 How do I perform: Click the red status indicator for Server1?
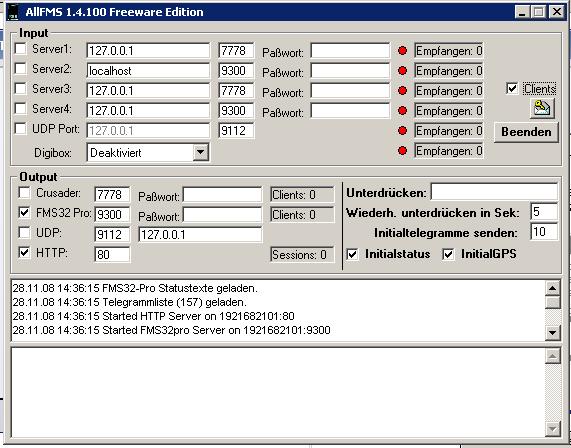coord(402,51)
